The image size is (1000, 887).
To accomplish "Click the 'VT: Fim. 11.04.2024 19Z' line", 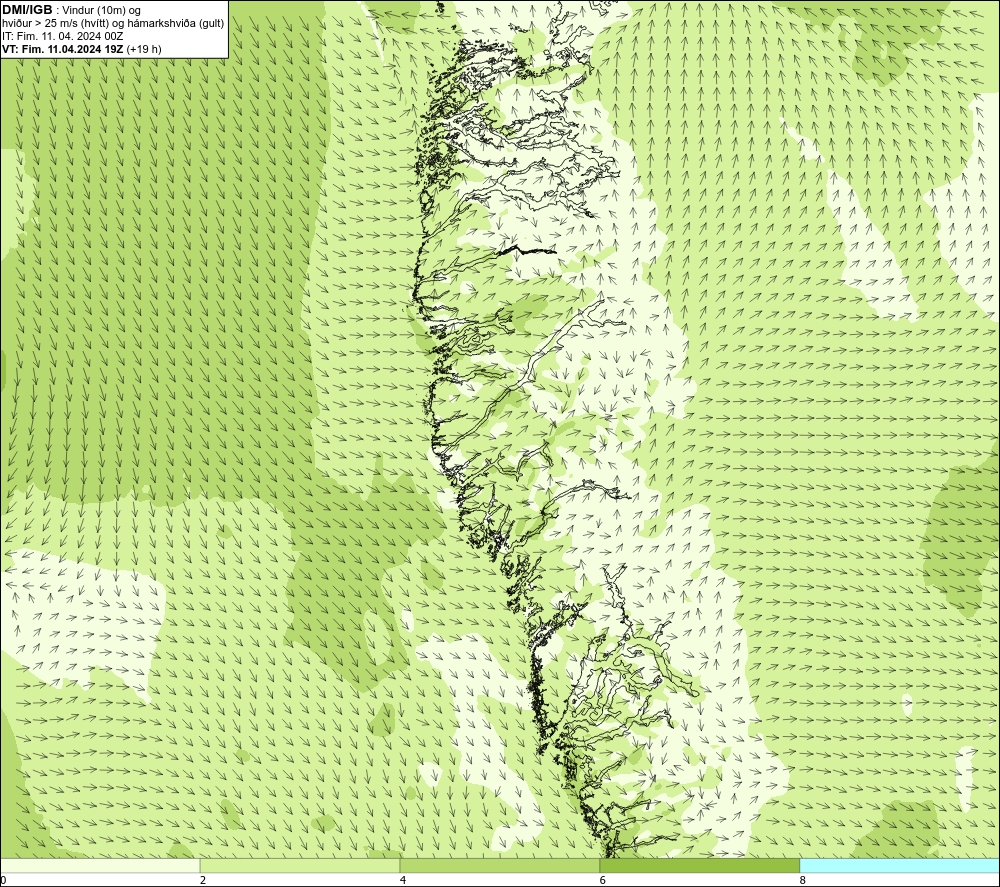I will (x=63, y=49).
